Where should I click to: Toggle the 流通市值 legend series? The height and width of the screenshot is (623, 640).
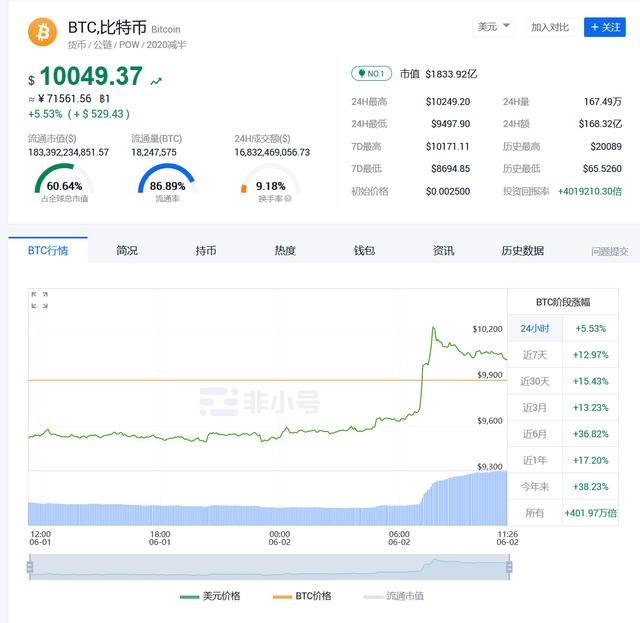coord(393,596)
